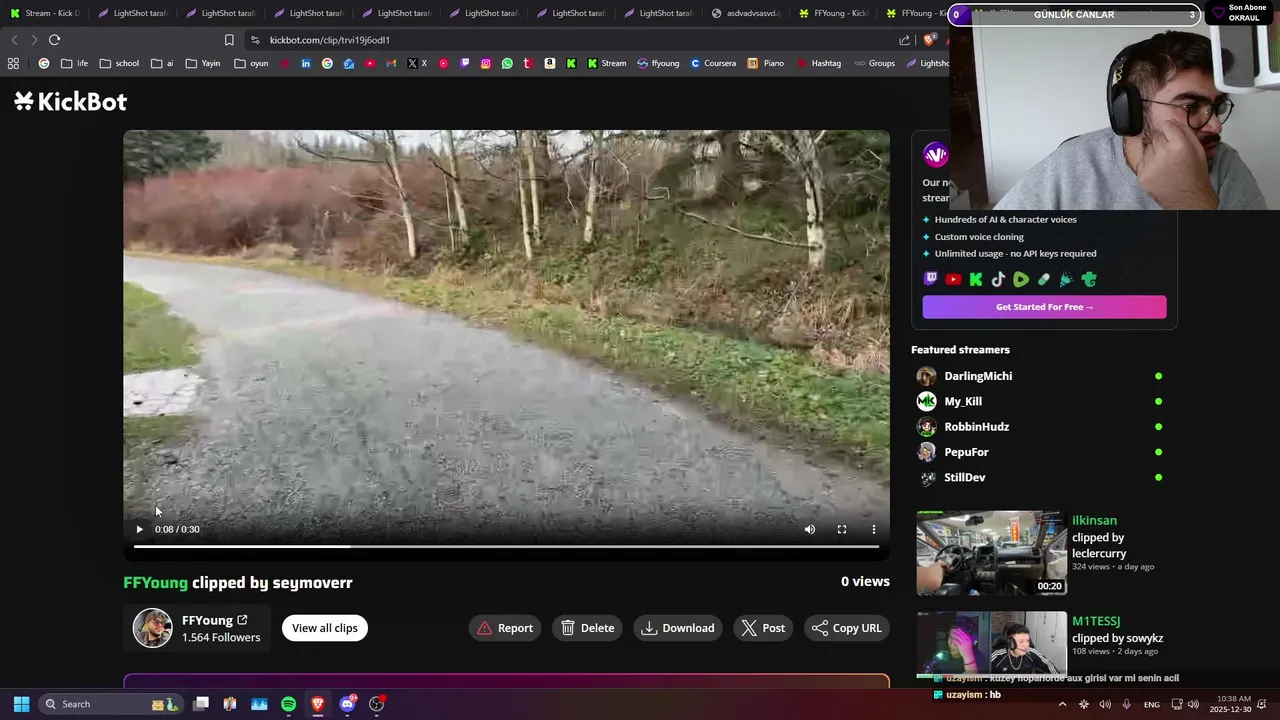Click the Twitch bookmark icon
Image resolution: width=1280 pixels, height=720 pixels.
[x=465, y=63]
